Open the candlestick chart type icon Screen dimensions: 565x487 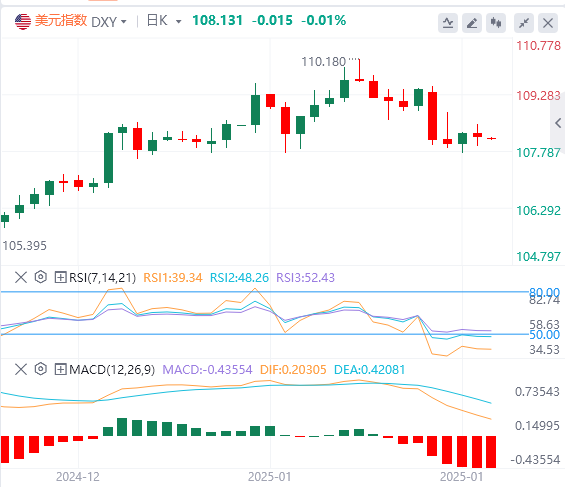(496, 23)
